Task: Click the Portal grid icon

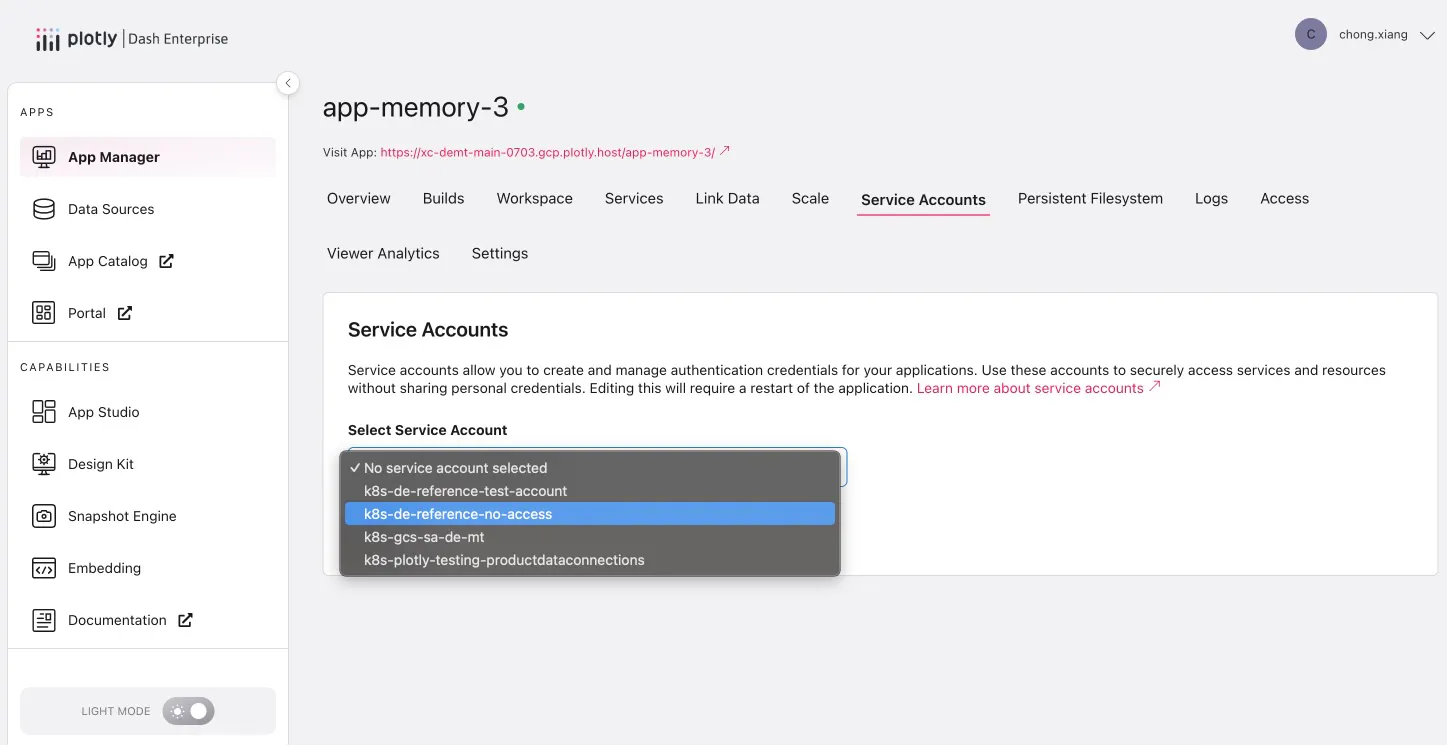Action: click(x=44, y=313)
